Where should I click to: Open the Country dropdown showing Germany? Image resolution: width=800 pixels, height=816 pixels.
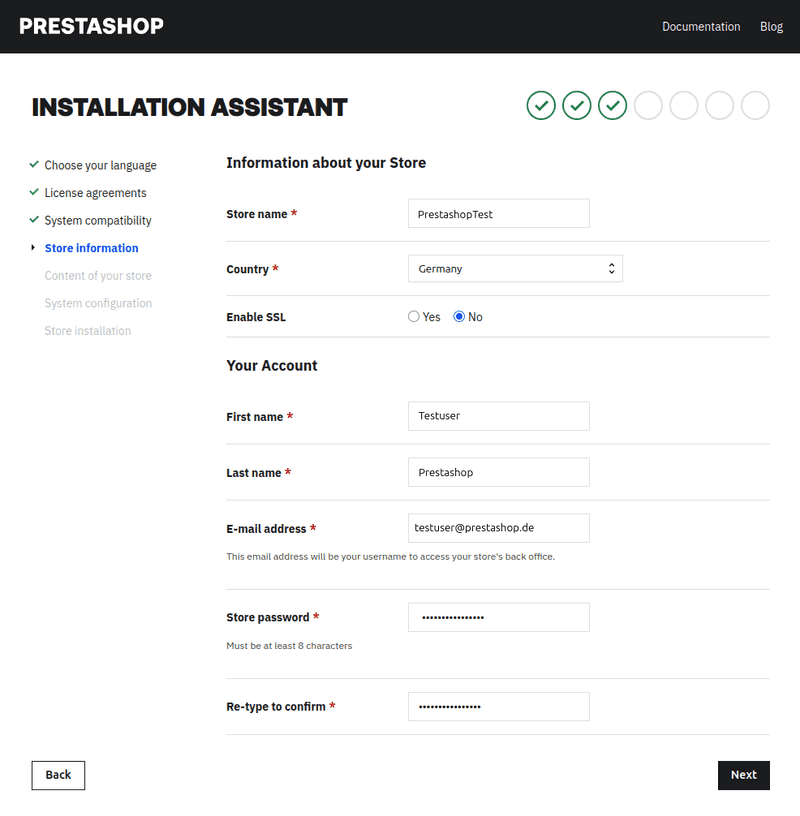[x=515, y=268]
